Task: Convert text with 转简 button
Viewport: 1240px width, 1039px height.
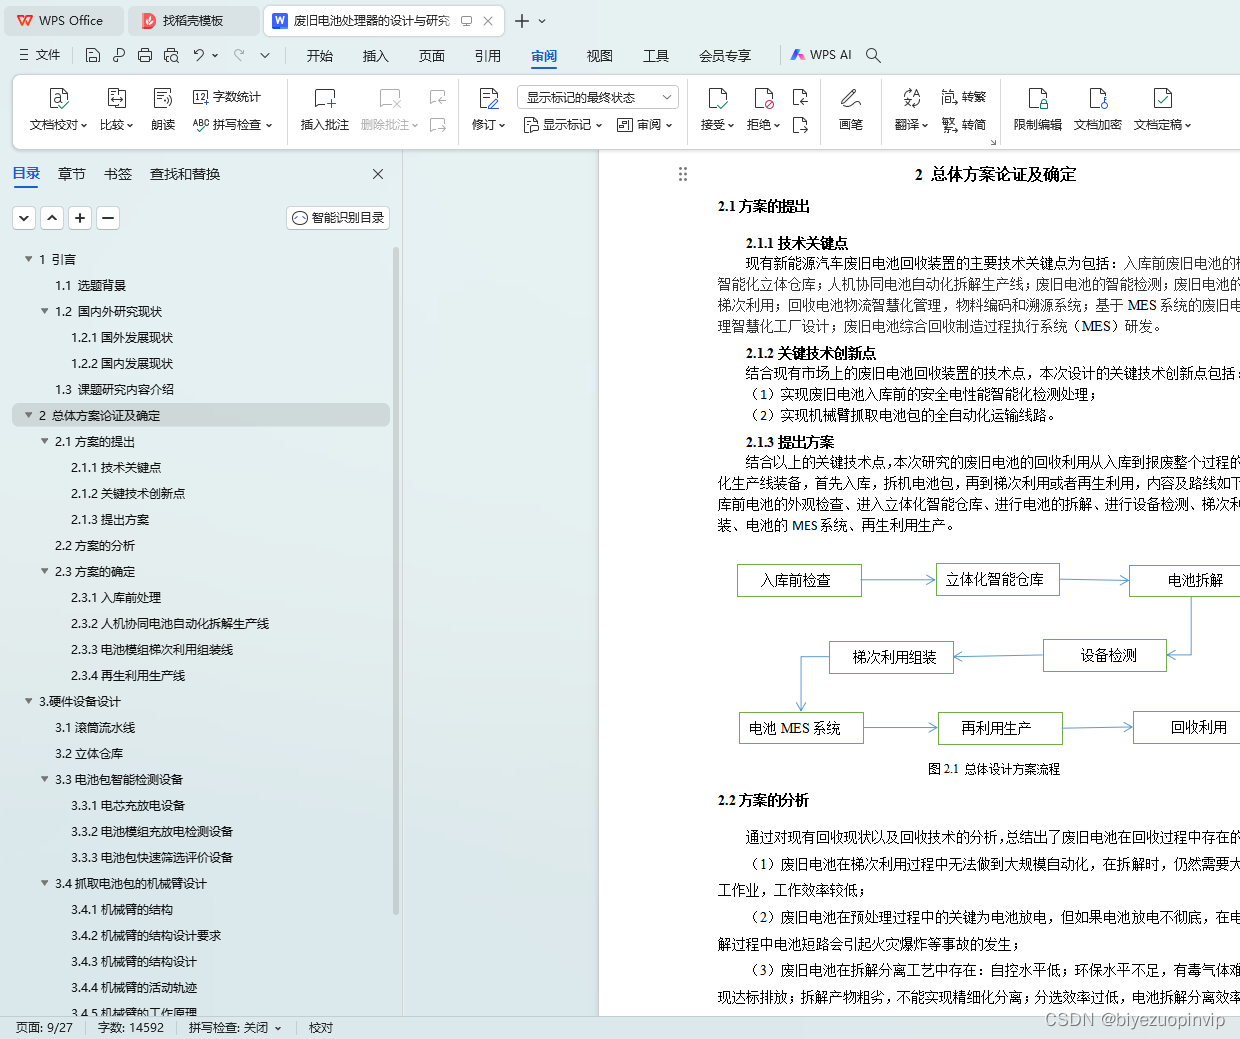Action: (x=964, y=125)
